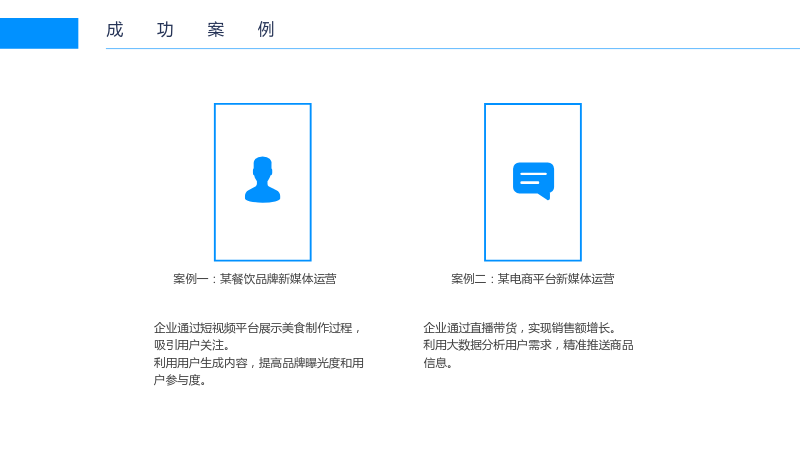This screenshot has width=800, height=450.
Task: Click the text 信息。 in right paragraph
Action: point(438,363)
